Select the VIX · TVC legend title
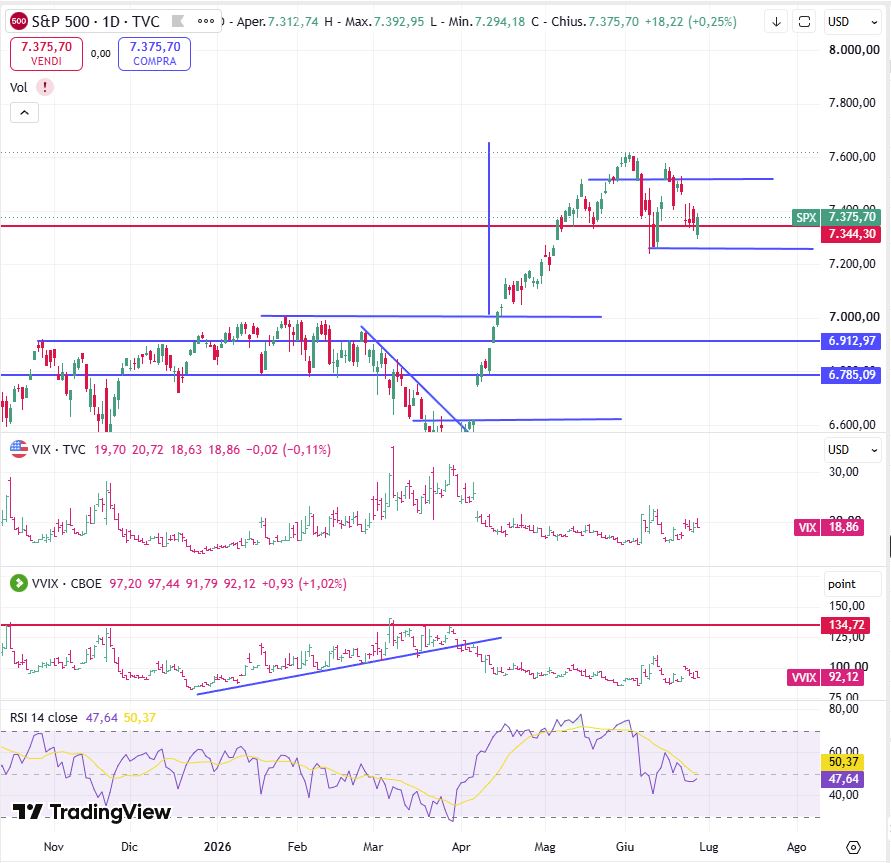This screenshot has height=863, width=891. pos(59,450)
